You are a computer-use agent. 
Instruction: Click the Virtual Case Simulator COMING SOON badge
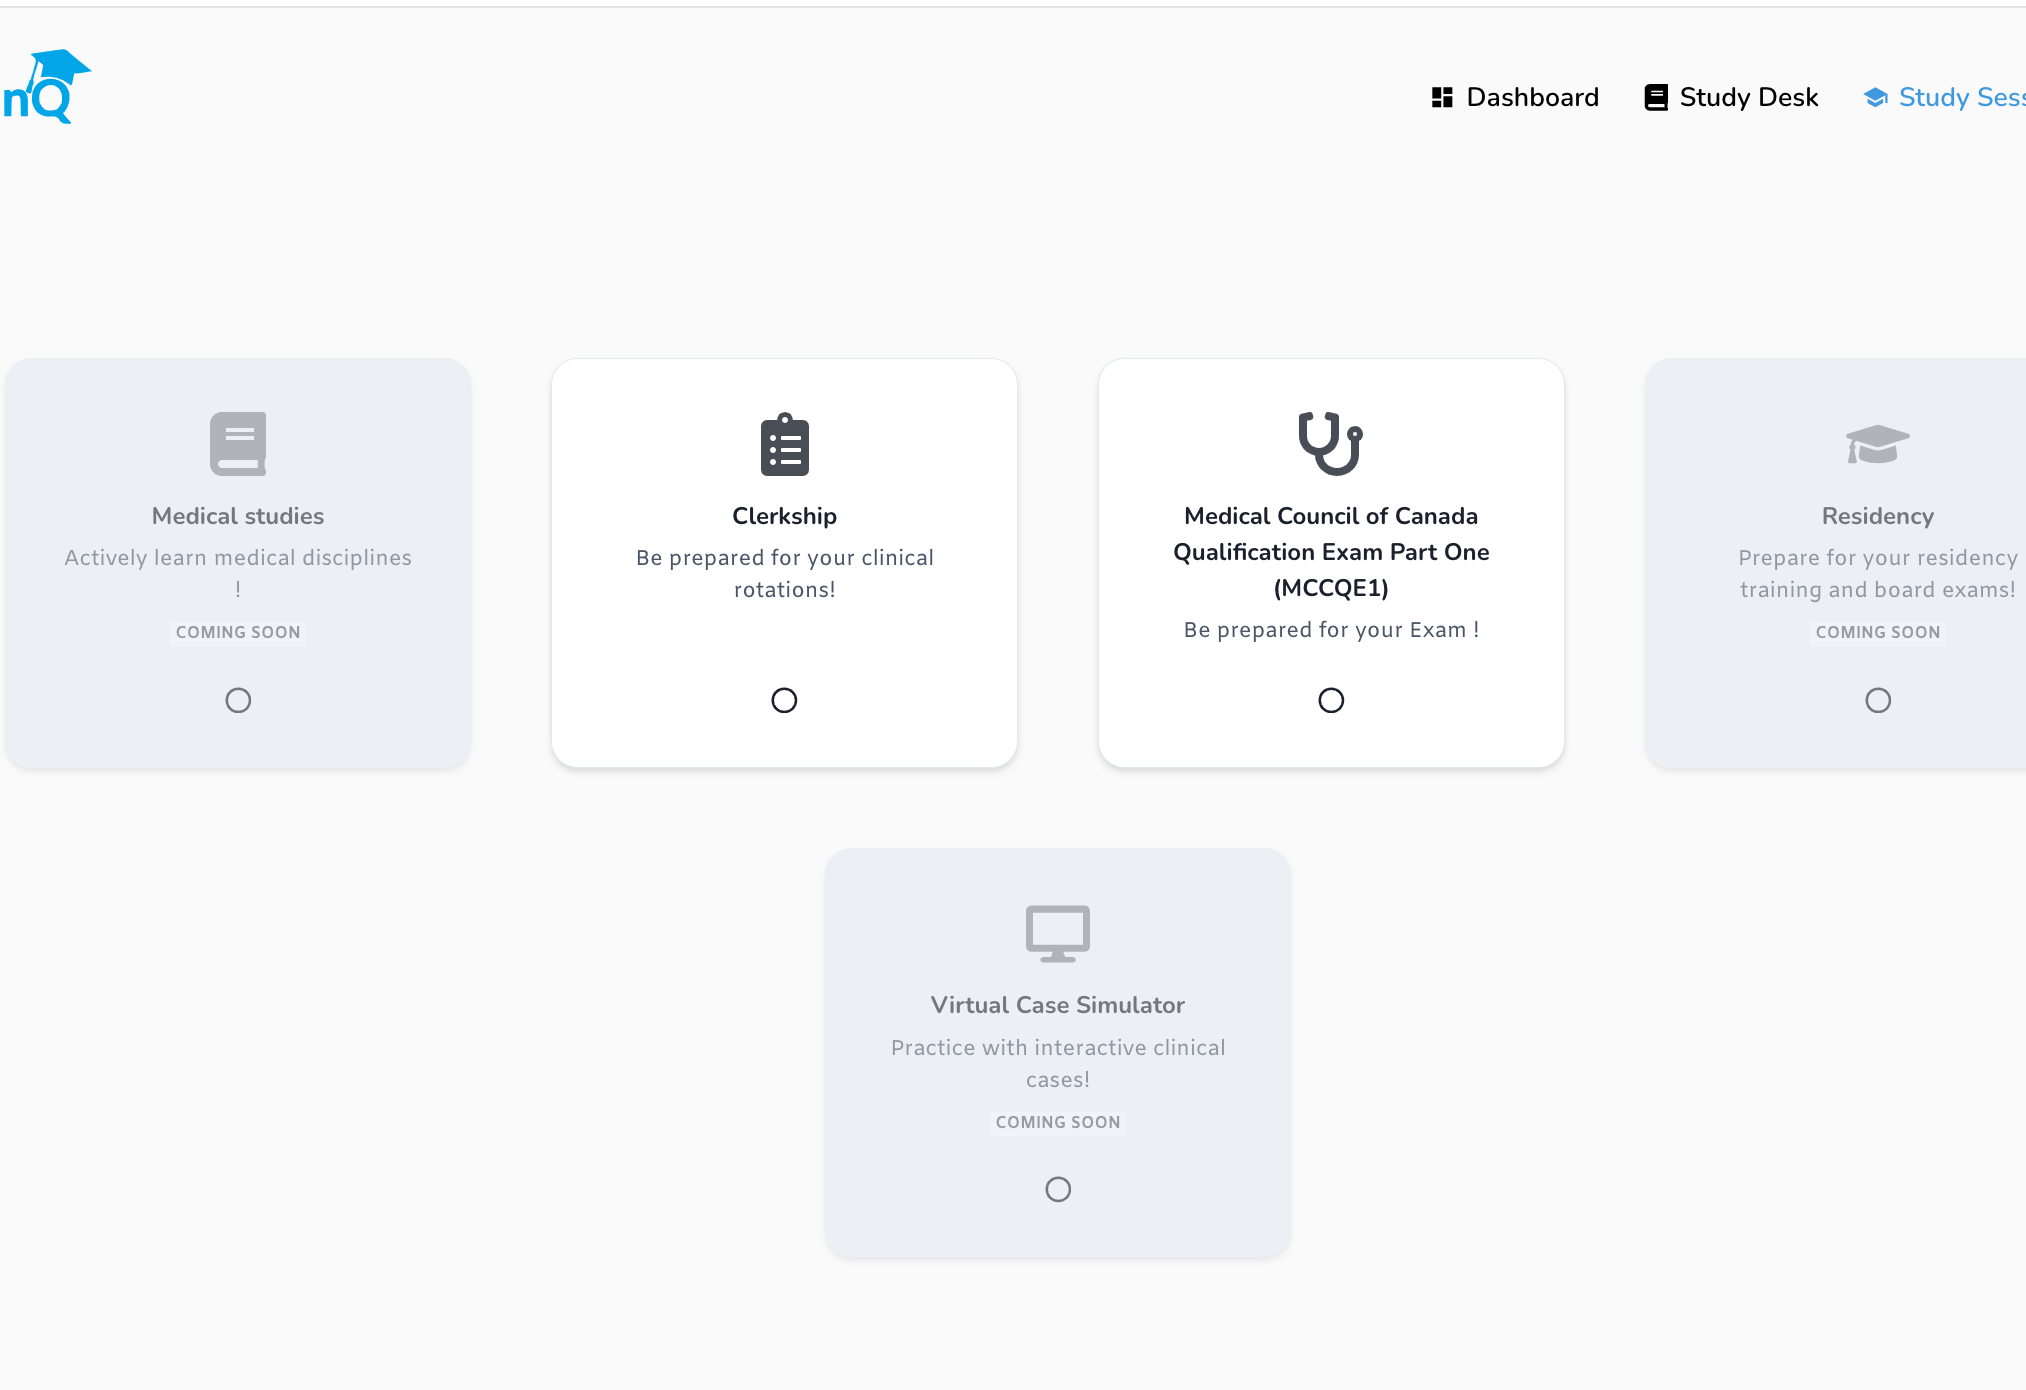(1058, 1122)
